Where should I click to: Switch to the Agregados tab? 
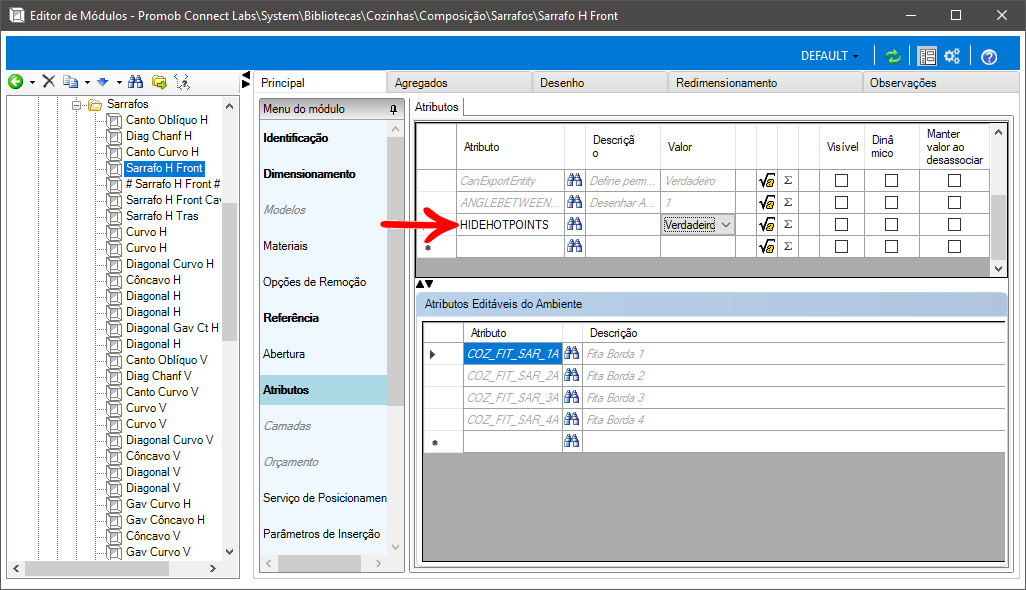tap(459, 83)
